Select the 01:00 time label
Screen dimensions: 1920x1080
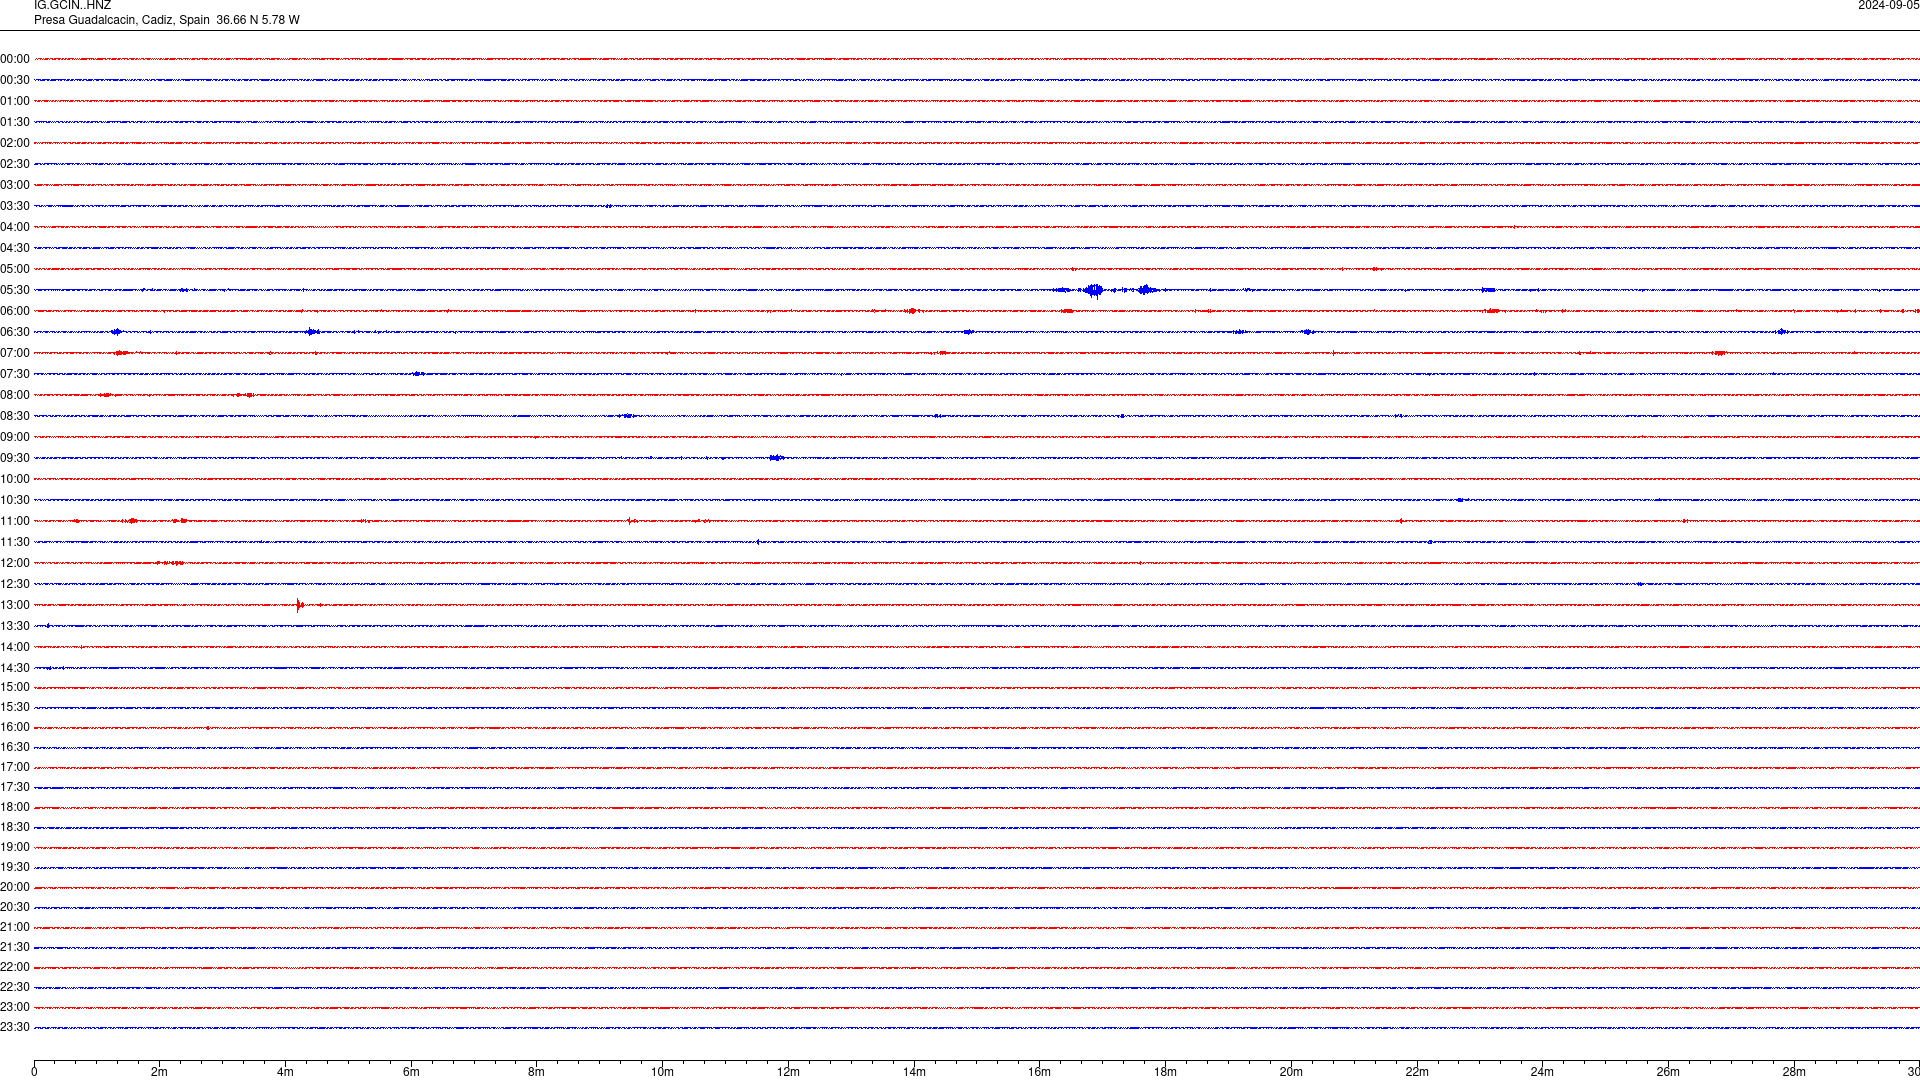point(15,101)
